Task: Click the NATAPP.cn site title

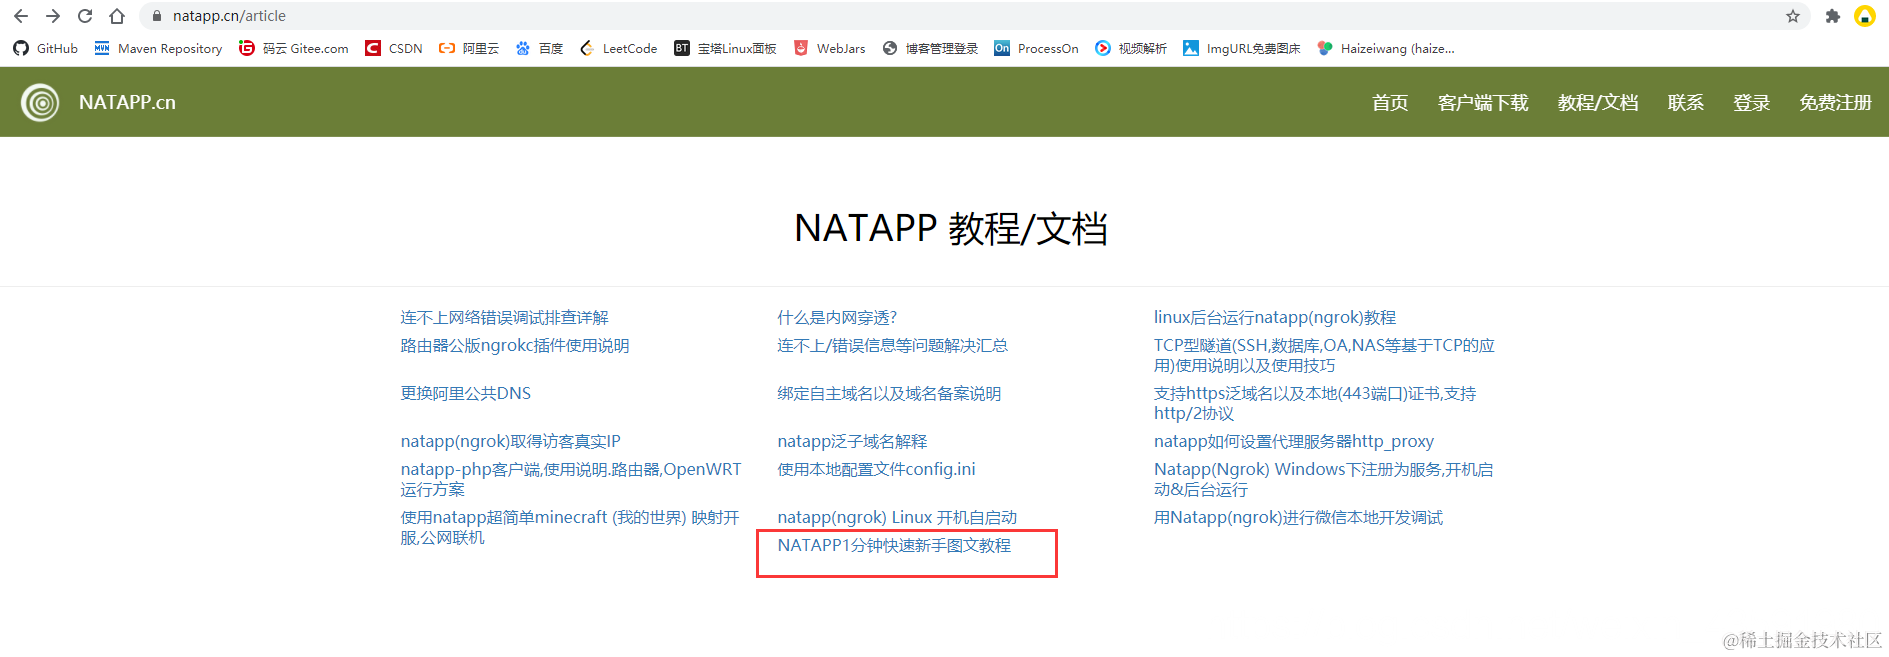Action: (127, 102)
